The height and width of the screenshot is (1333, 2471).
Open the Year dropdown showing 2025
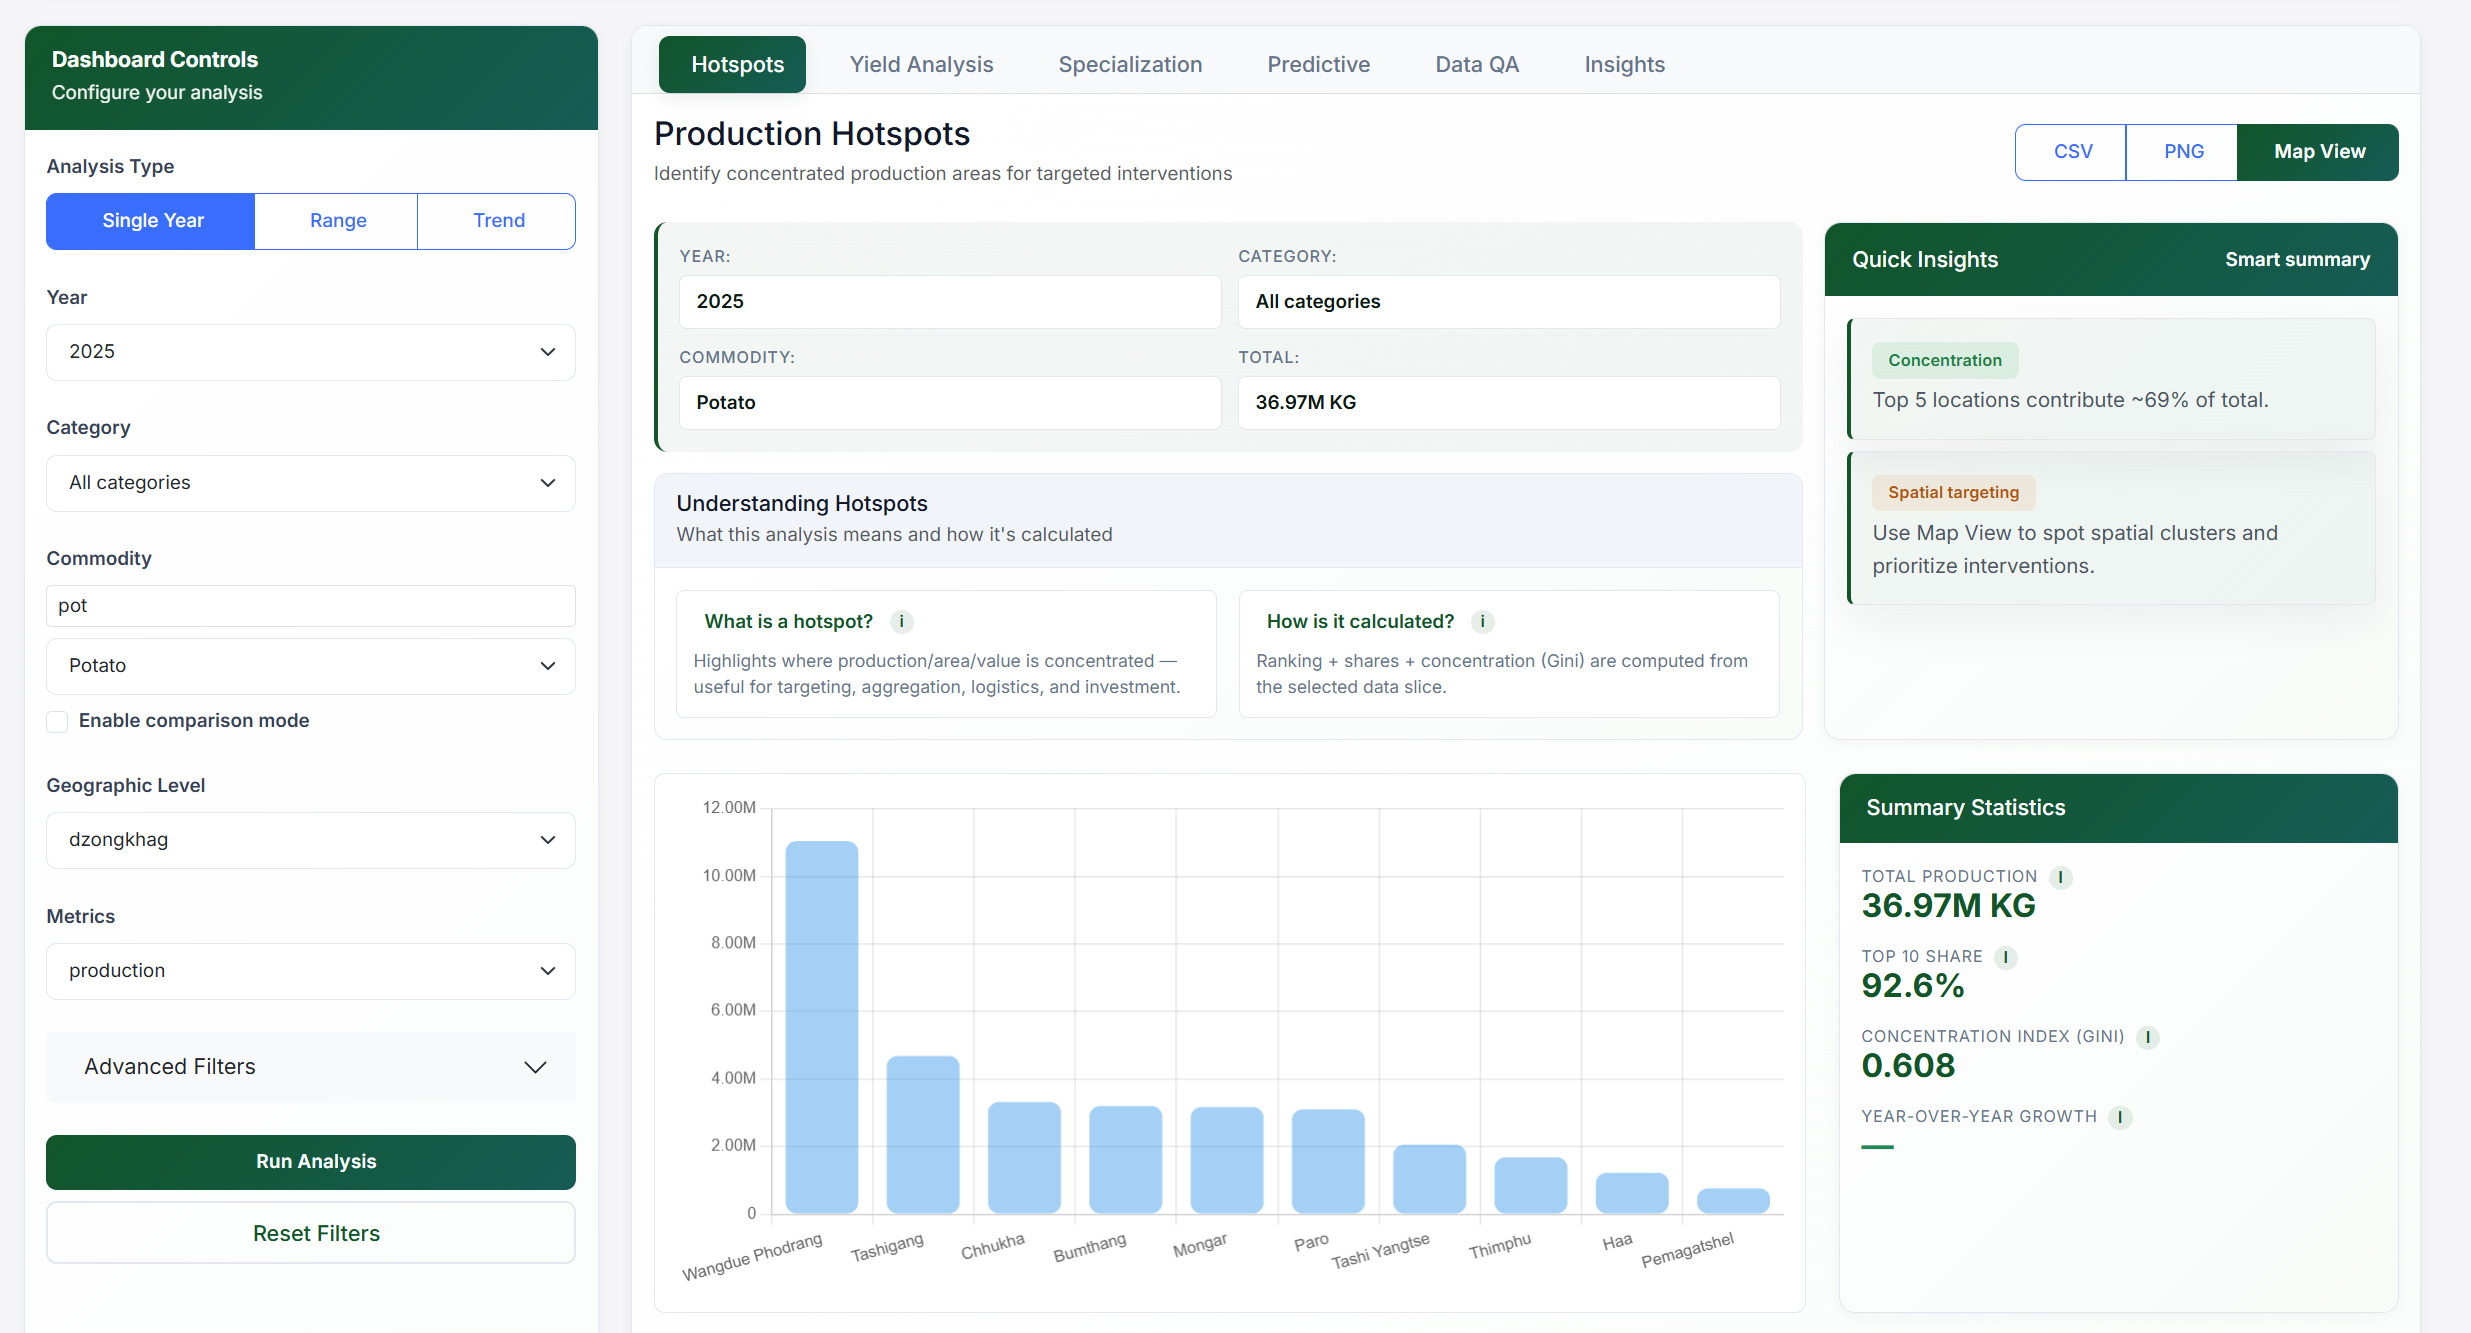tap(310, 352)
